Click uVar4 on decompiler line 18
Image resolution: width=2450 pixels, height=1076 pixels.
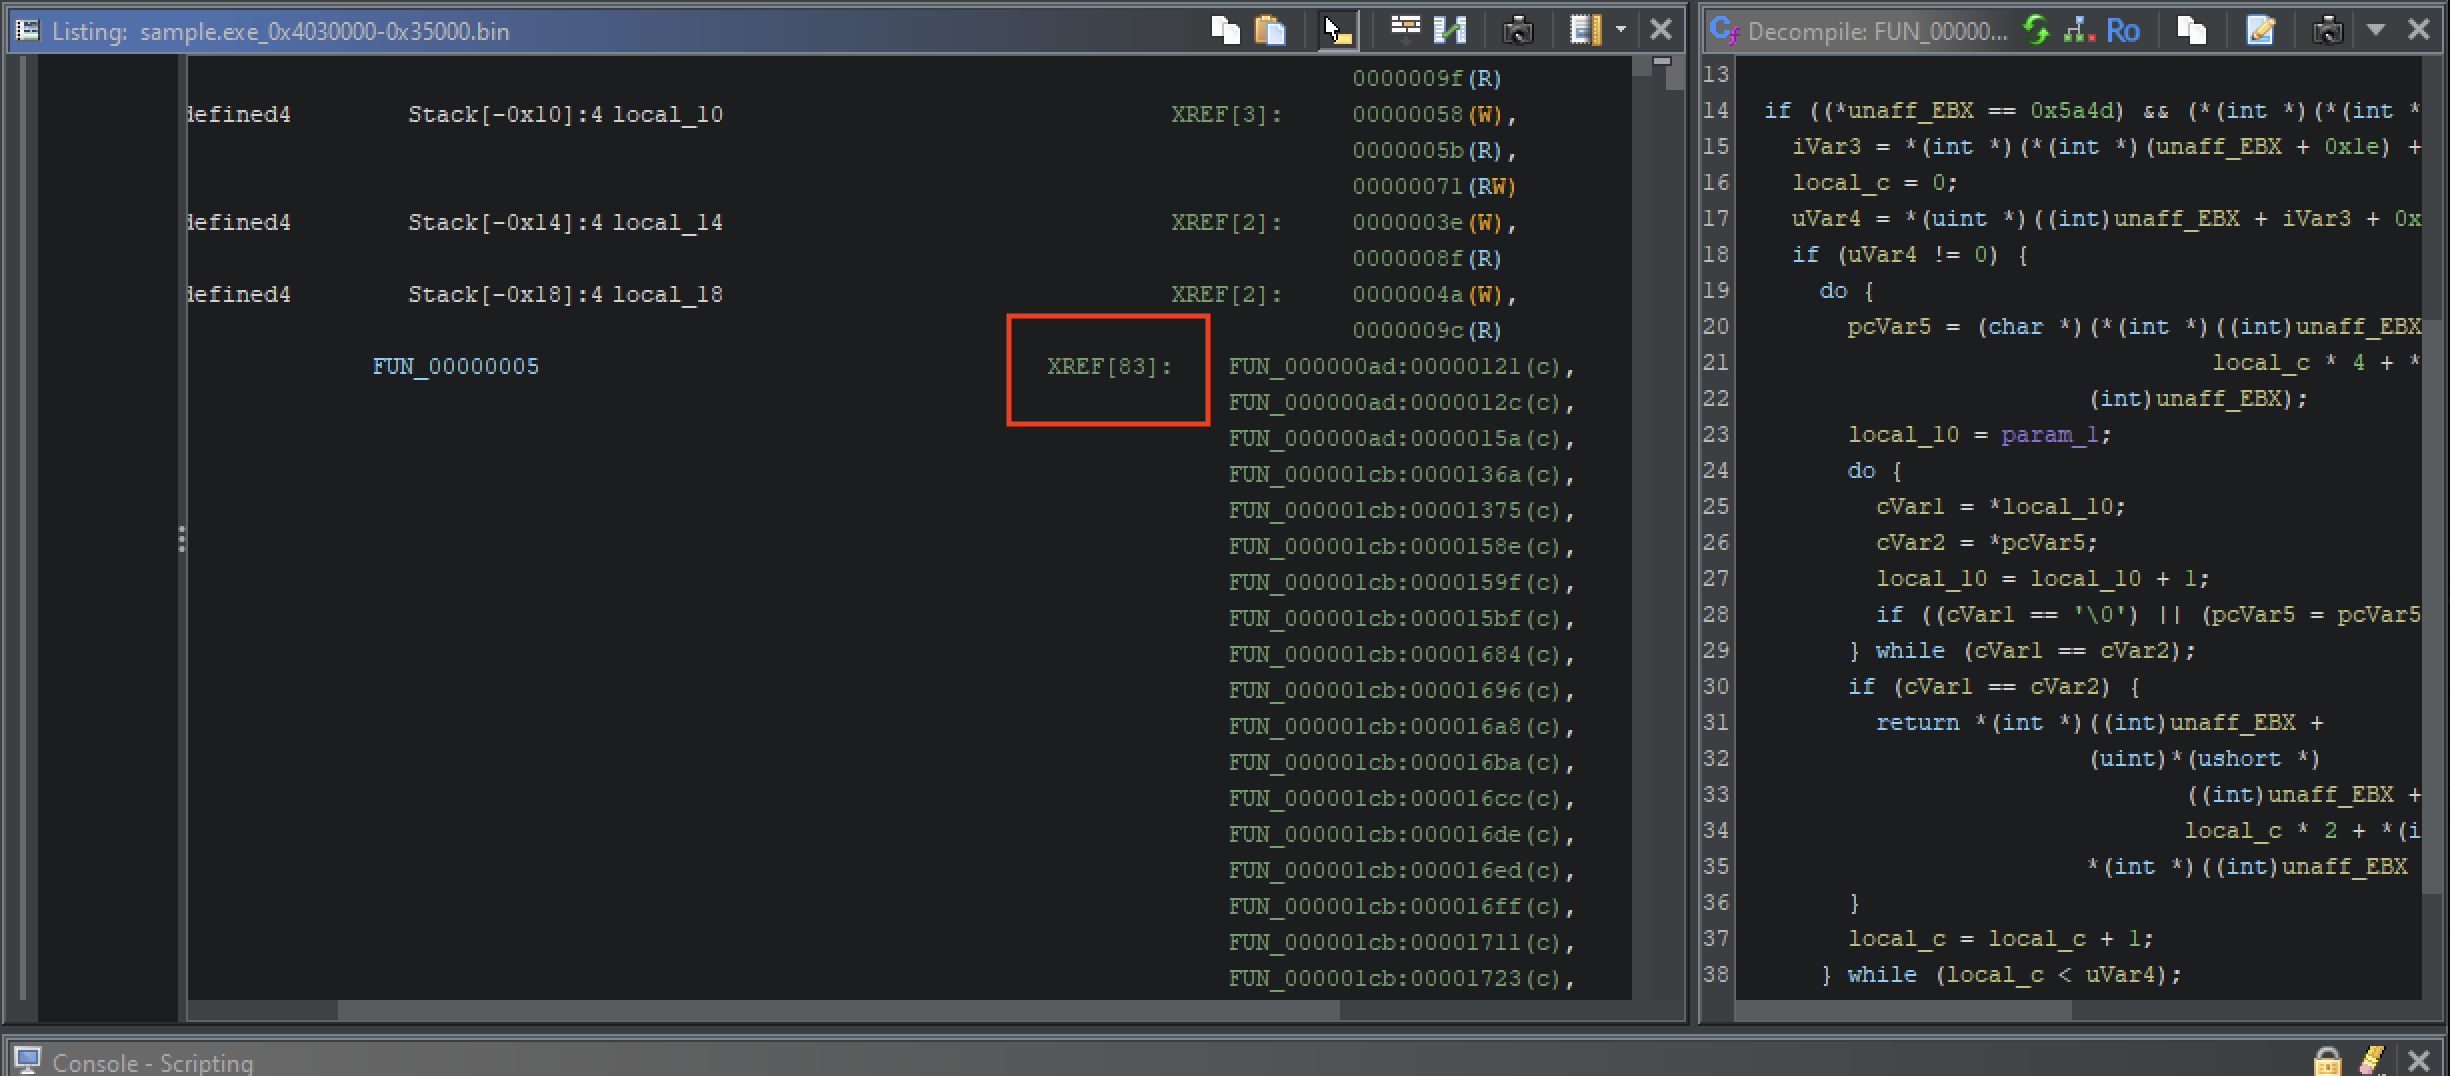coord(1884,255)
